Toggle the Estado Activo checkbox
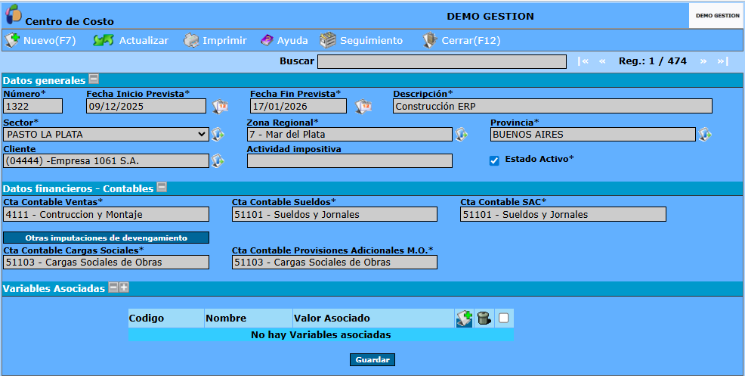Image resolution: width=745 pixels, height=376 pixels. pos(494,161)
